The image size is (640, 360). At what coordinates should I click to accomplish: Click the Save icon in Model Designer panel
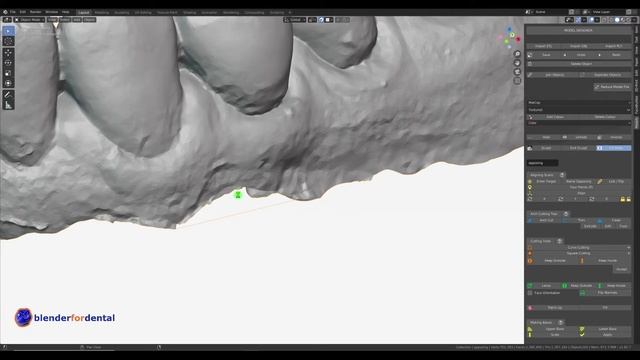point(530,55)
